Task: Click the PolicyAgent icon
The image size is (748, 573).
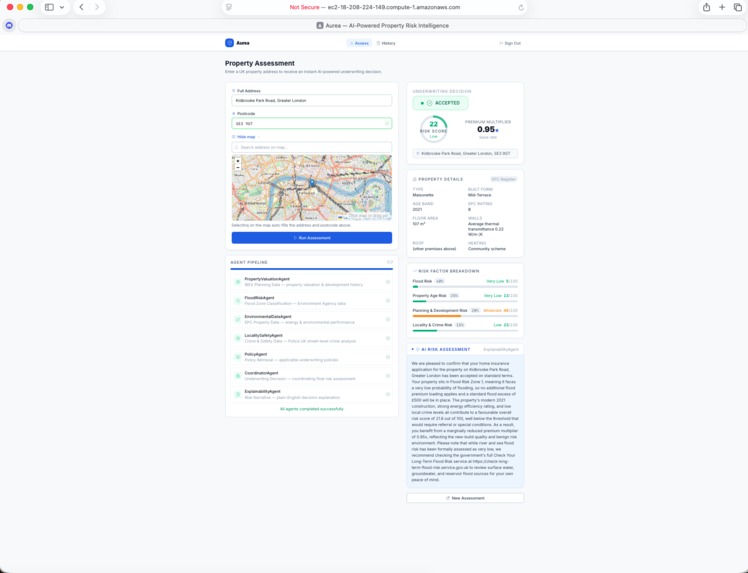Action: coord(238,357)
